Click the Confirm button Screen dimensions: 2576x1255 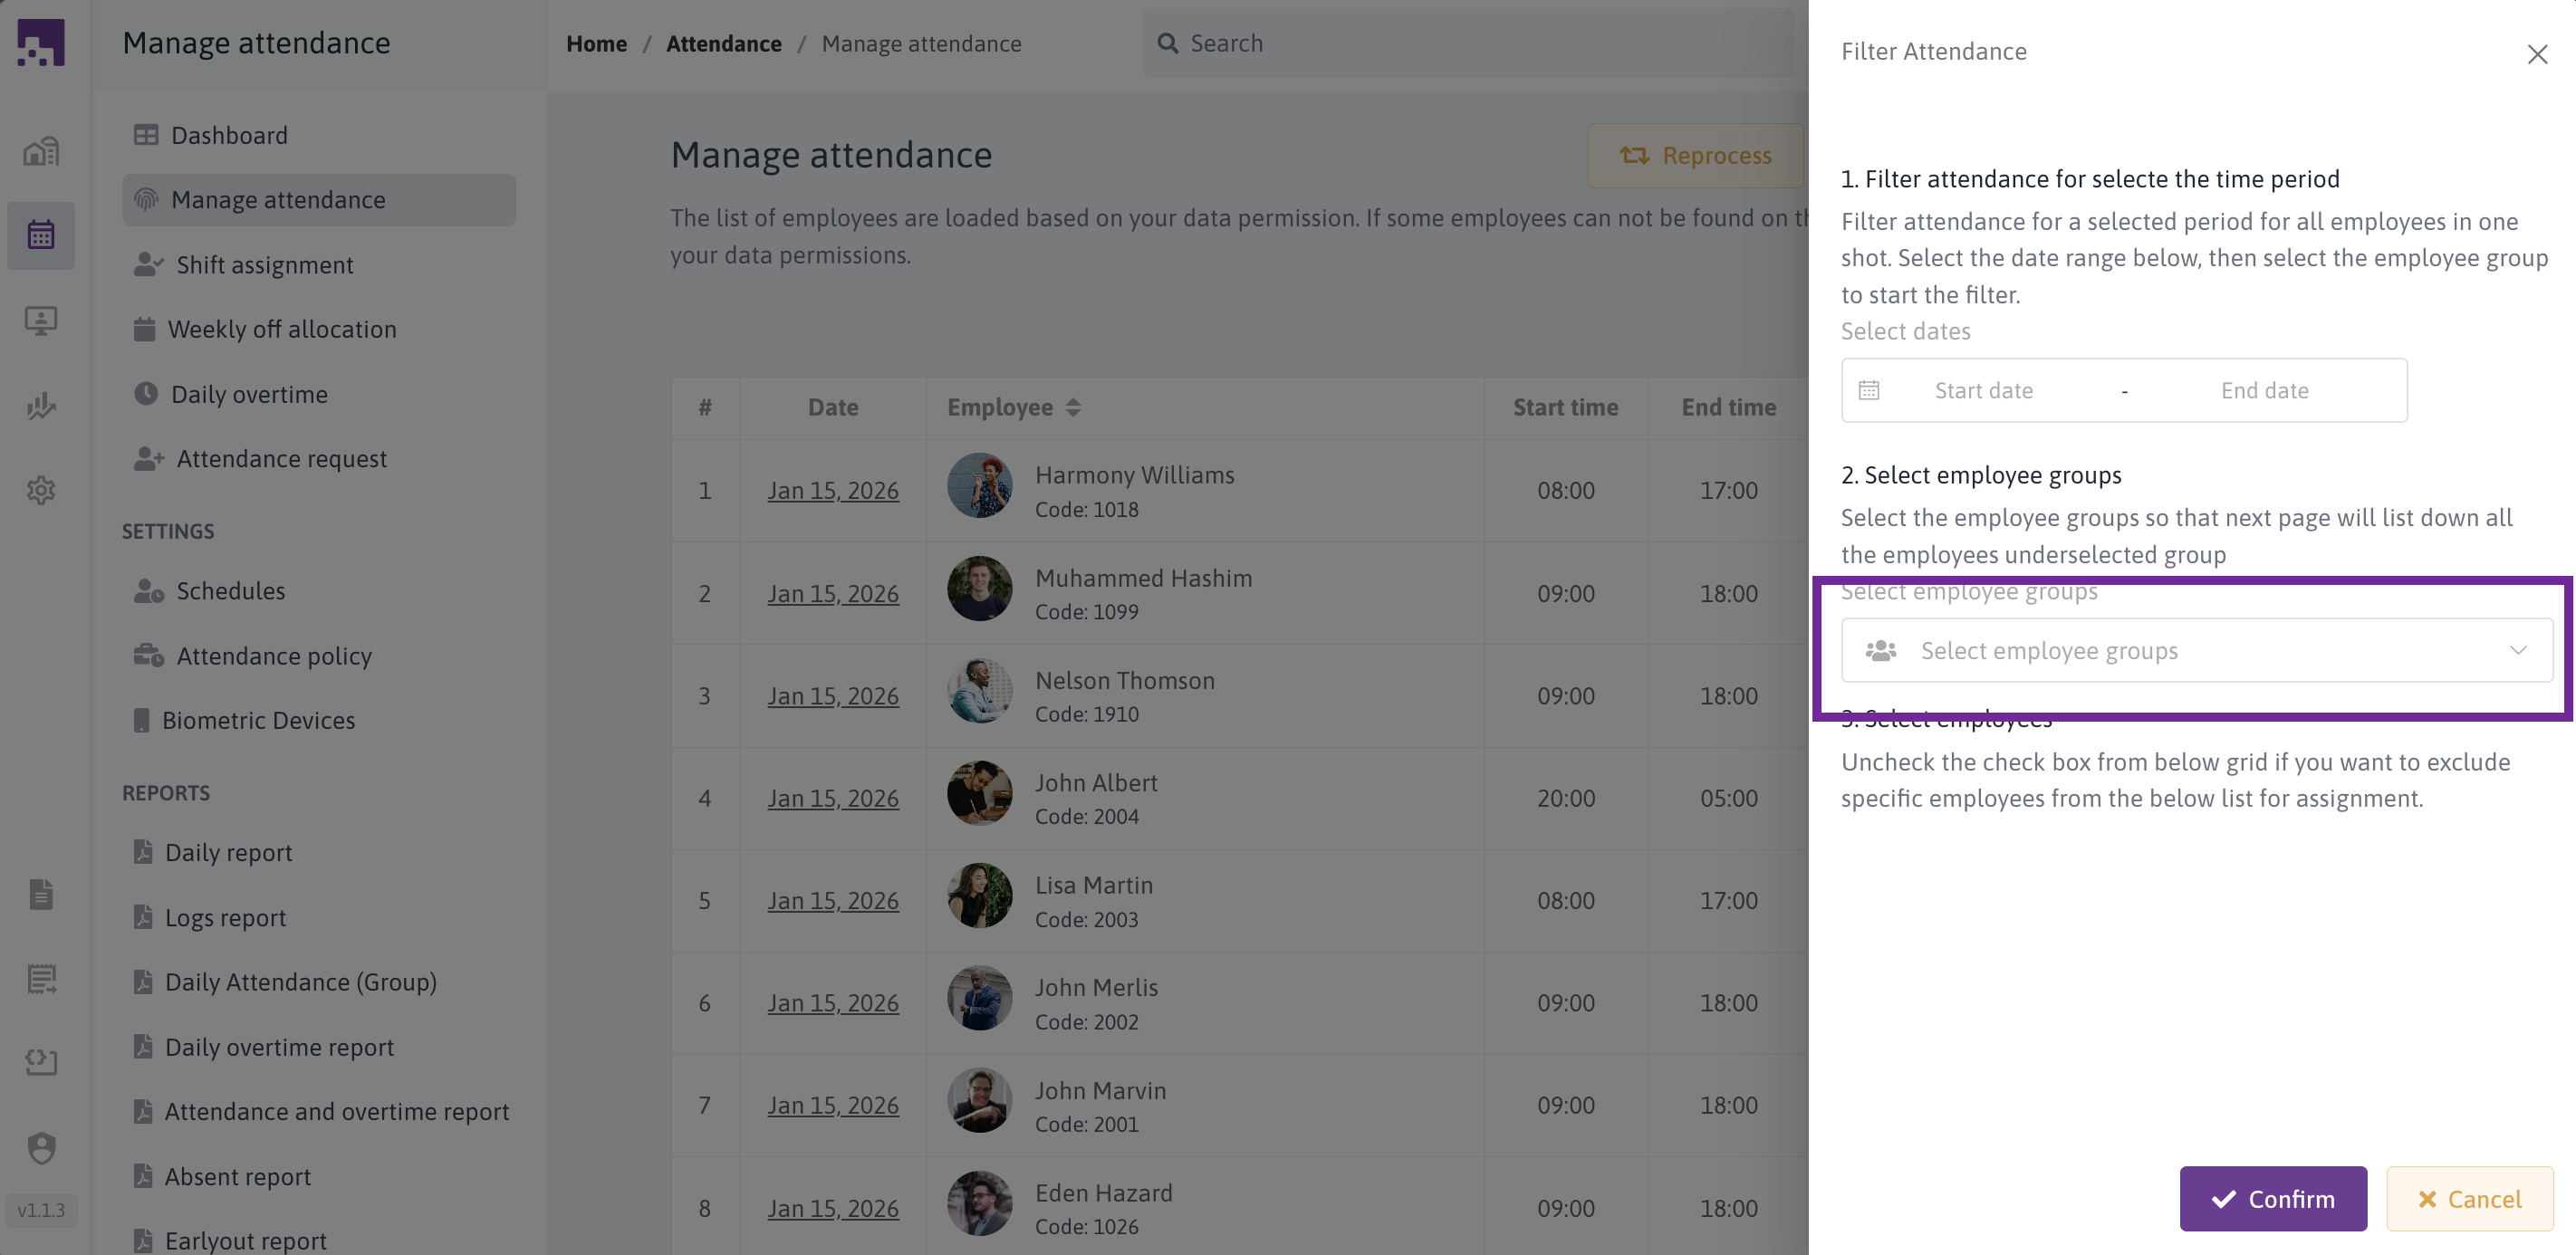pyautogui.click(x=2273, y=1198)
